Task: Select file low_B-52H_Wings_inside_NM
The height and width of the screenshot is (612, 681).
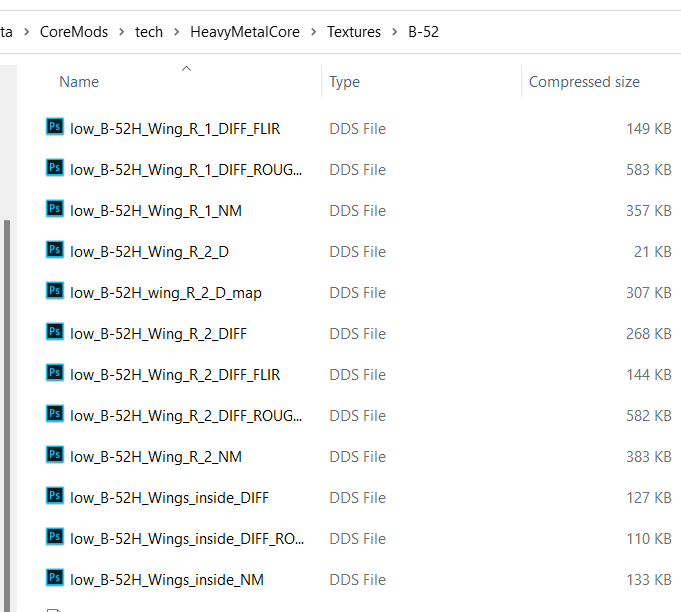Action: coord(167,580)
